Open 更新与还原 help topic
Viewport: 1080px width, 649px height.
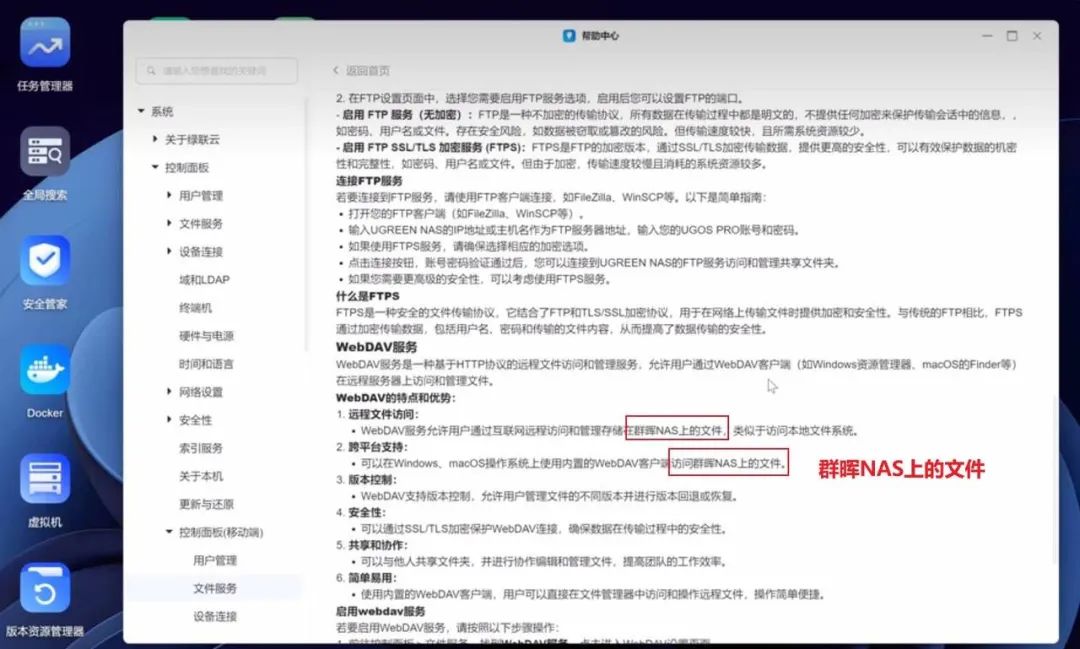206,504
